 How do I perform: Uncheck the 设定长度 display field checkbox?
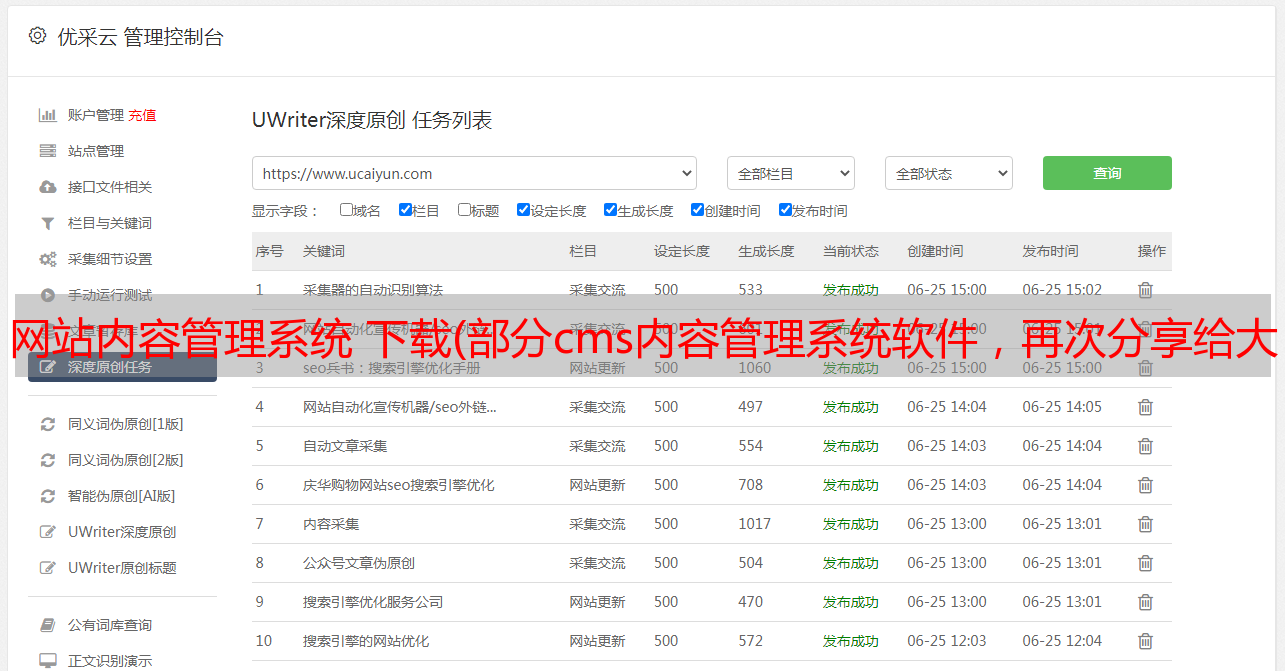(x=523, y=210)
